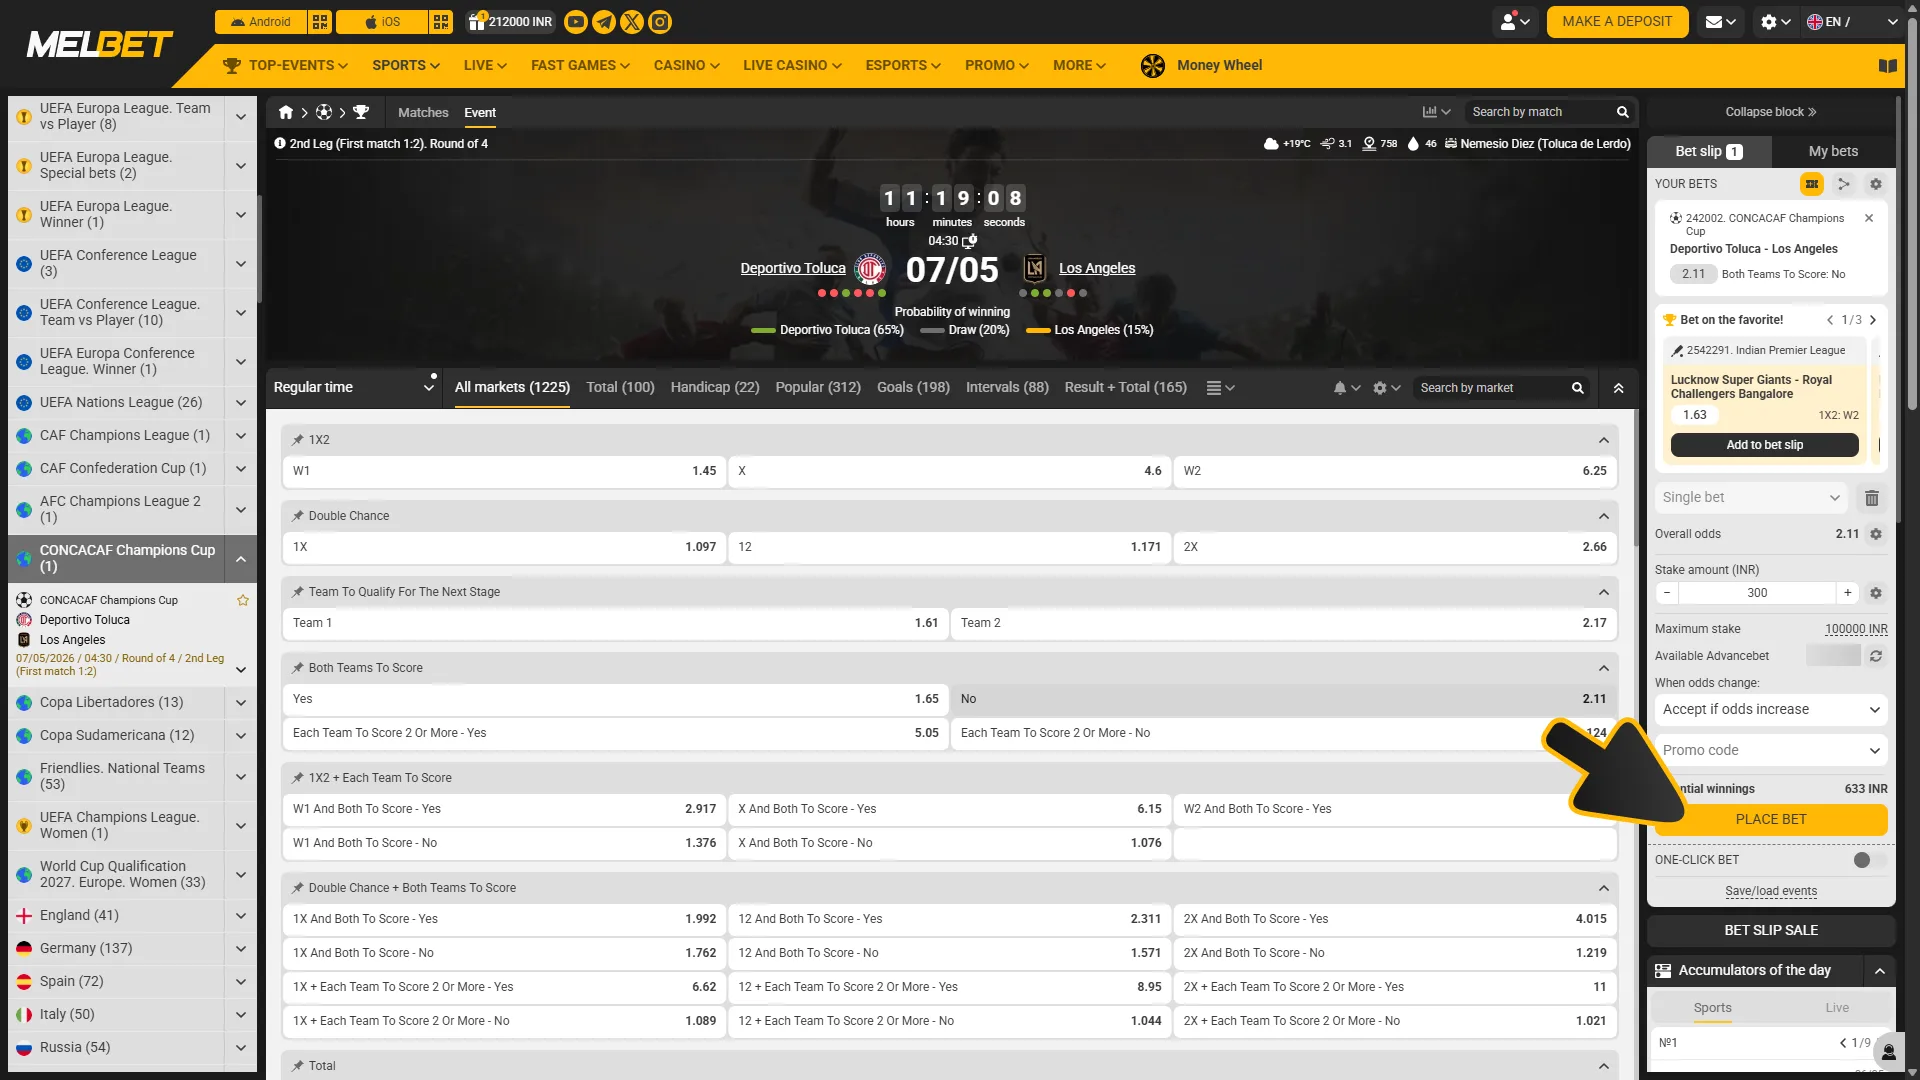The image size is (1920, 1080).
Task: Collapse CONCACAF Champions Cup section
Action: [240, 559]
